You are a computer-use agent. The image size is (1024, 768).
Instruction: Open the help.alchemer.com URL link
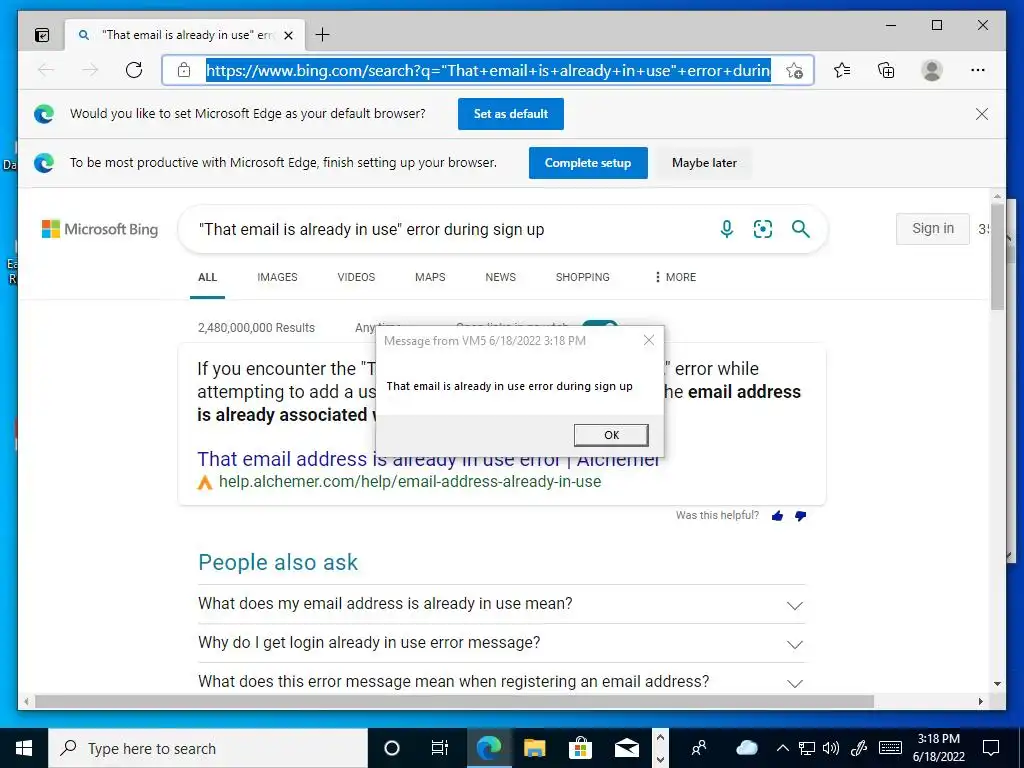coord(409,482)
